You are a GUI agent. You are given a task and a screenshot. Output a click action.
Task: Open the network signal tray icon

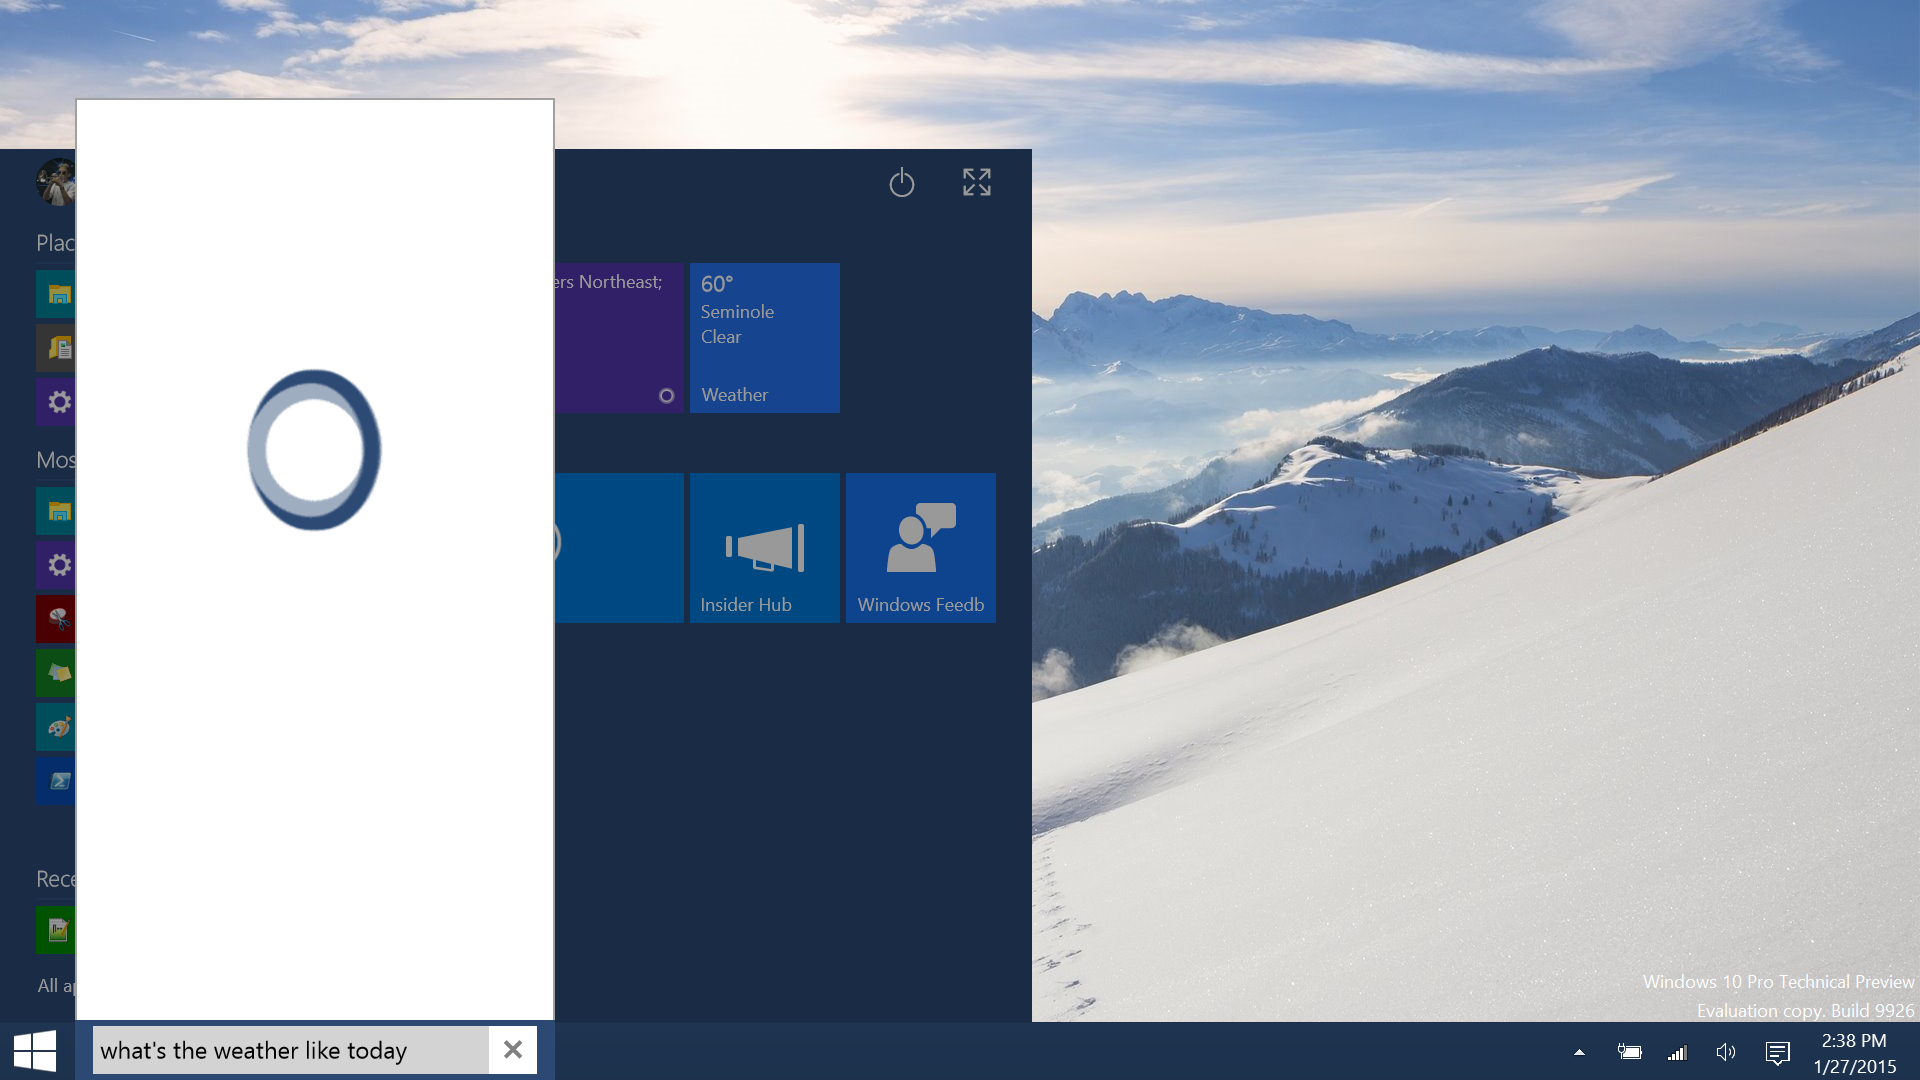[x=1677, y=1052]
